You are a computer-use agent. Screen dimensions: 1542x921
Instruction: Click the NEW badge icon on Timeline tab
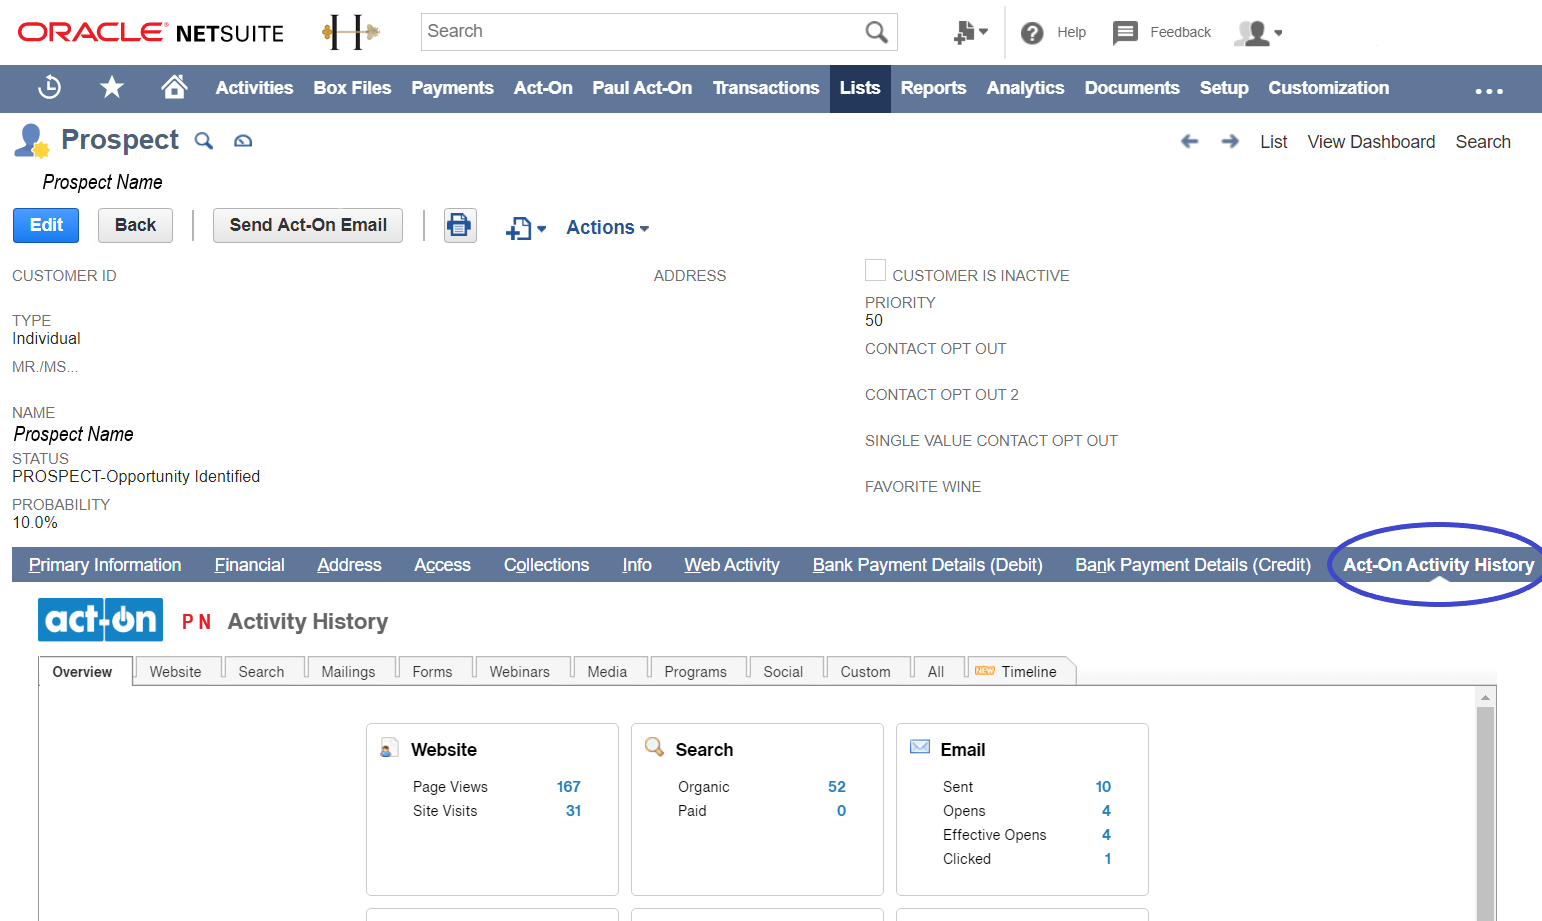pos(985,671)
